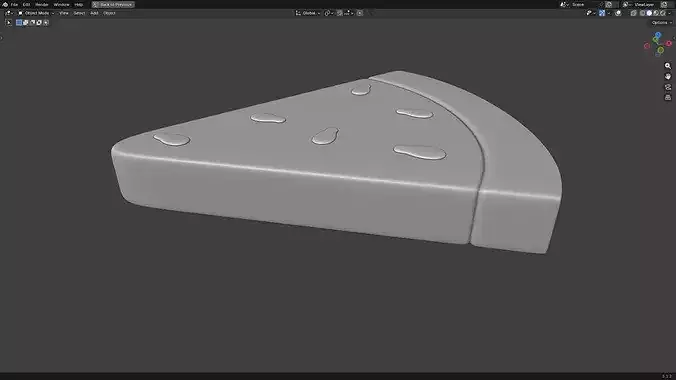This screenshot has height=380, width=676.
Task: Open the object types visibility dropdown
Action: 591,13
